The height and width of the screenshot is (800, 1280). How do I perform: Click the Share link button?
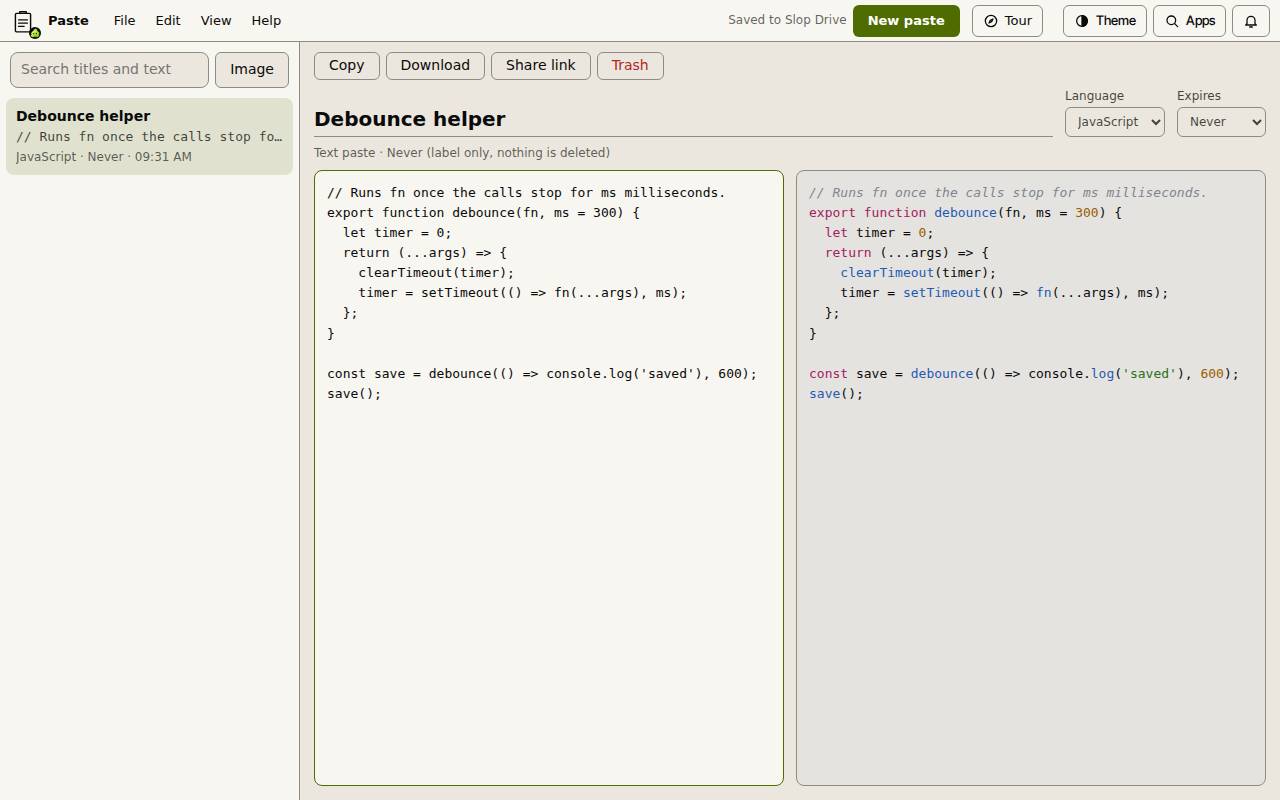pyautogui.click(x=541, y=66)
